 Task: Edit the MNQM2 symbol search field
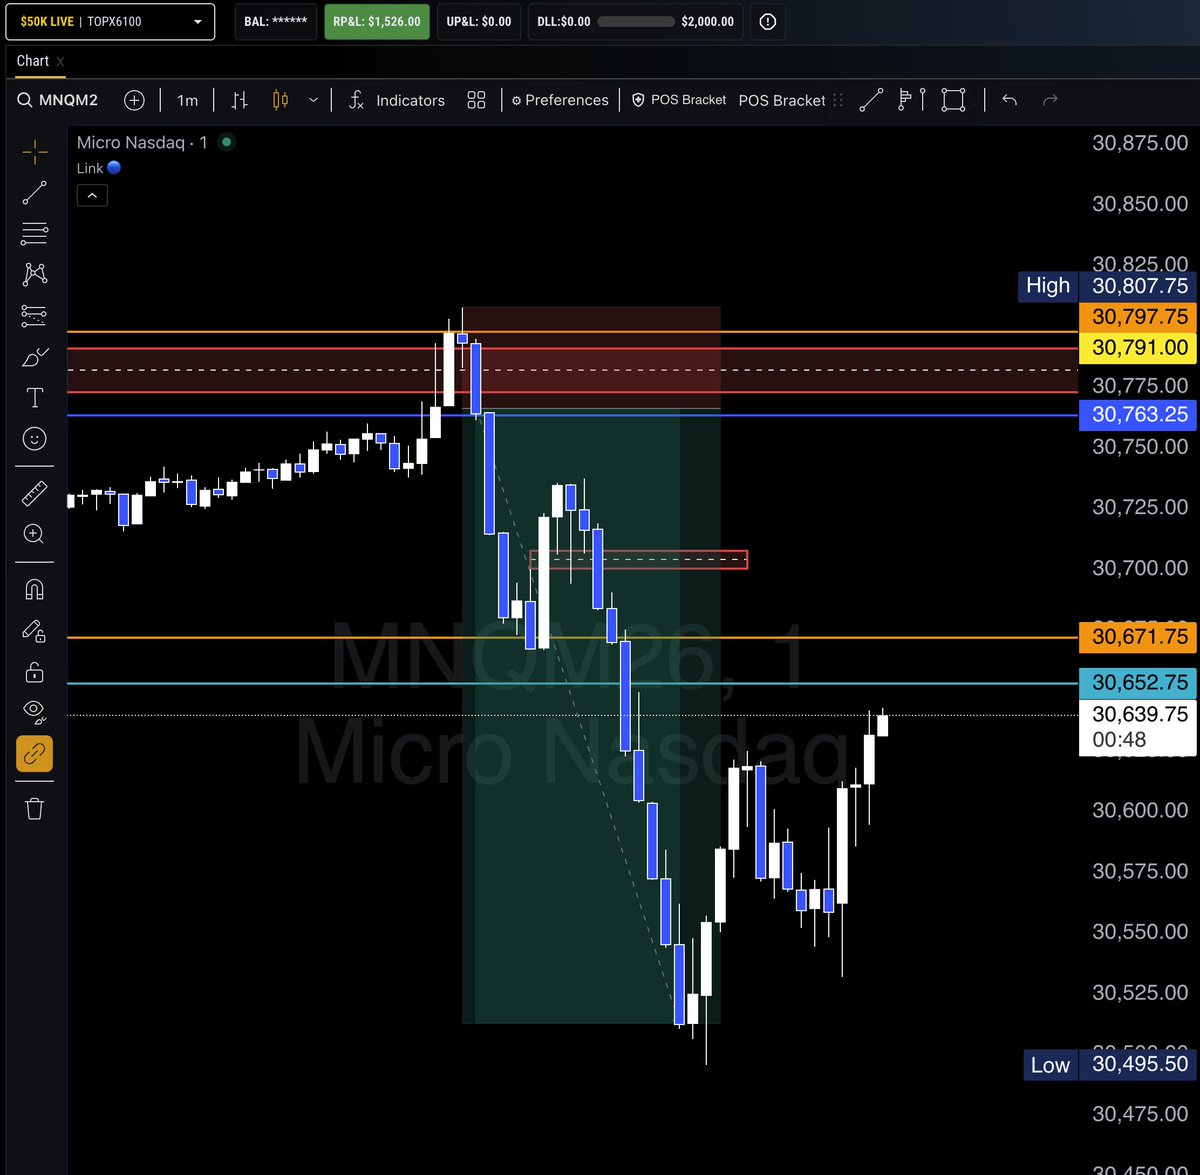(68, 100)
